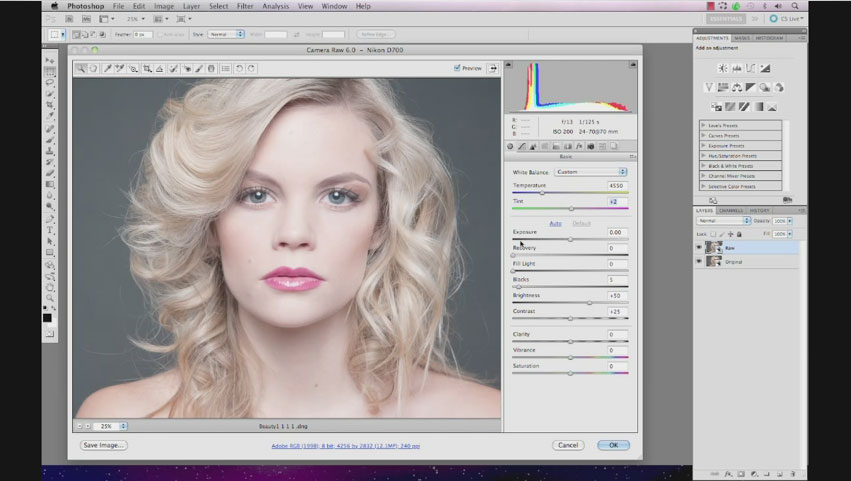Select the Zoom tool in Camera Raw toolbar
Image resolution: width=851 pixels, height=481 pixels.
81,69
